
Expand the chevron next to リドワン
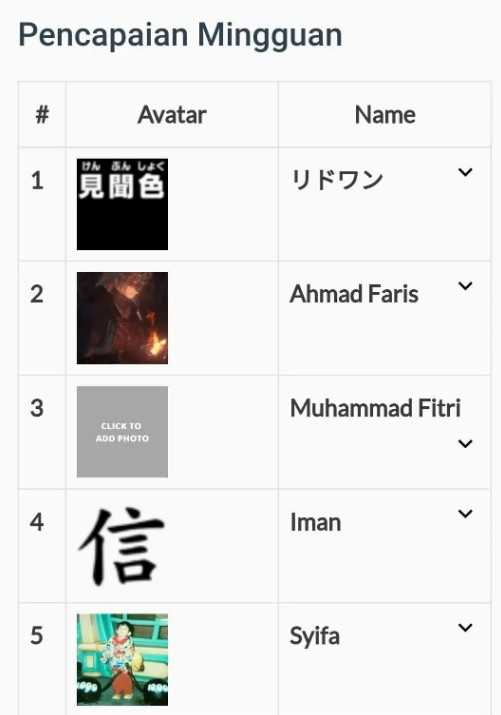coord(465,172)
